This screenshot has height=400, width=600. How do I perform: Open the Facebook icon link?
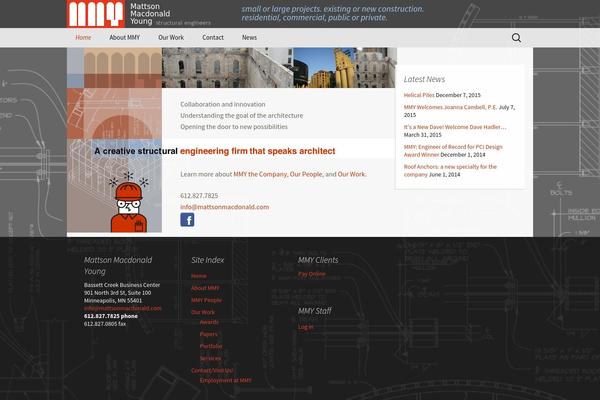pos(187,220)
